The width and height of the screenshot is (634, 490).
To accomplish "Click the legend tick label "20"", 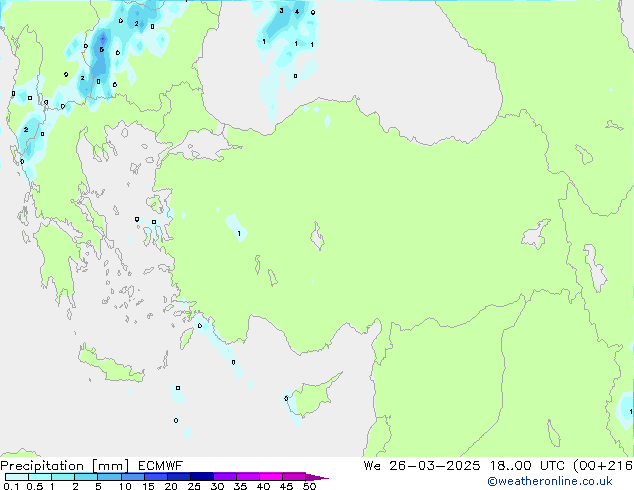I will click(171, 486).
